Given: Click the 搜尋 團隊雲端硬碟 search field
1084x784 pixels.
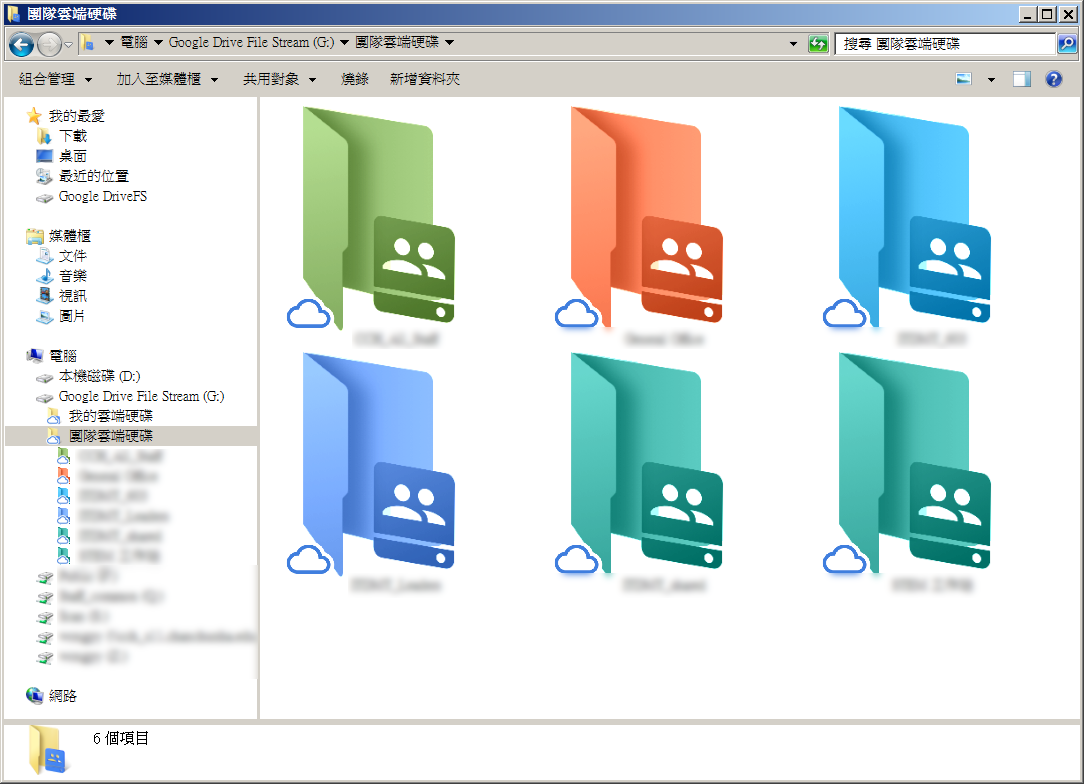Looking at the screenshot, I should 944,44.
